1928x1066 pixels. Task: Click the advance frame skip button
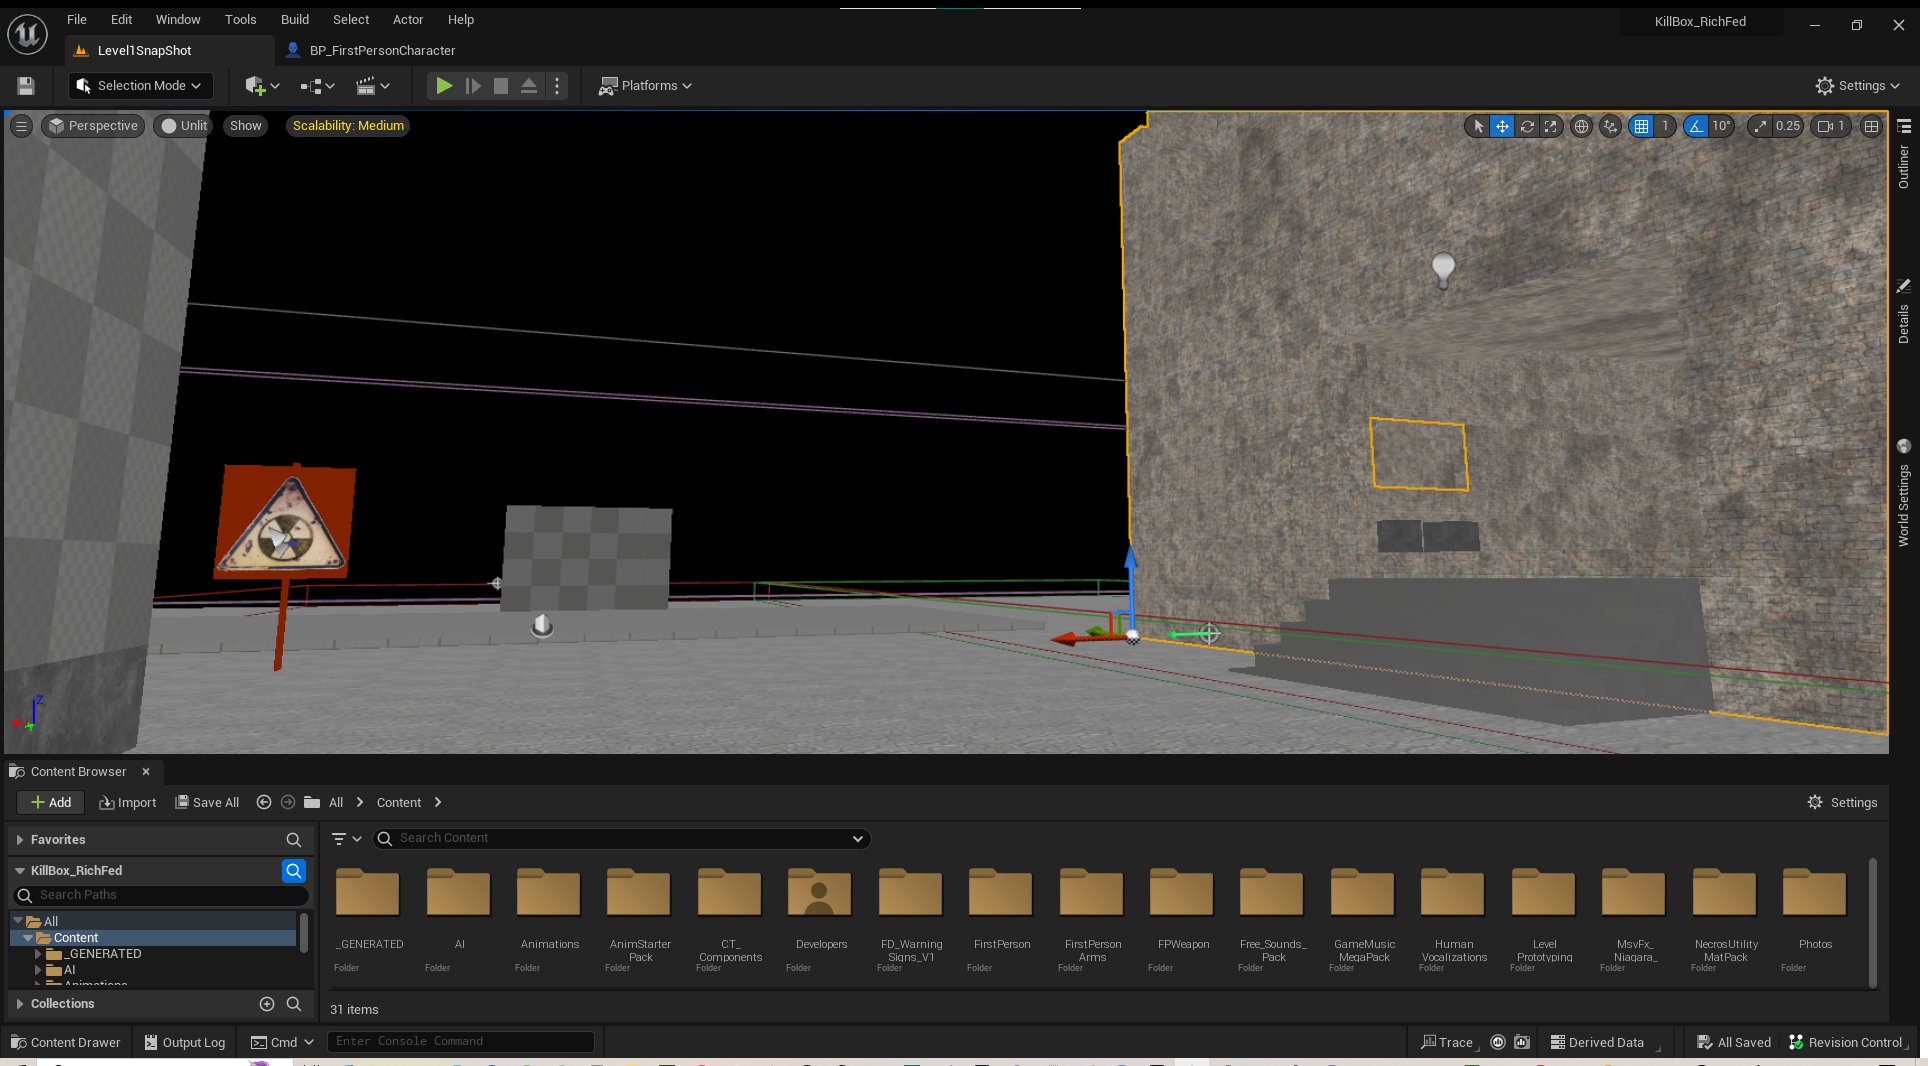click(473, 86)
